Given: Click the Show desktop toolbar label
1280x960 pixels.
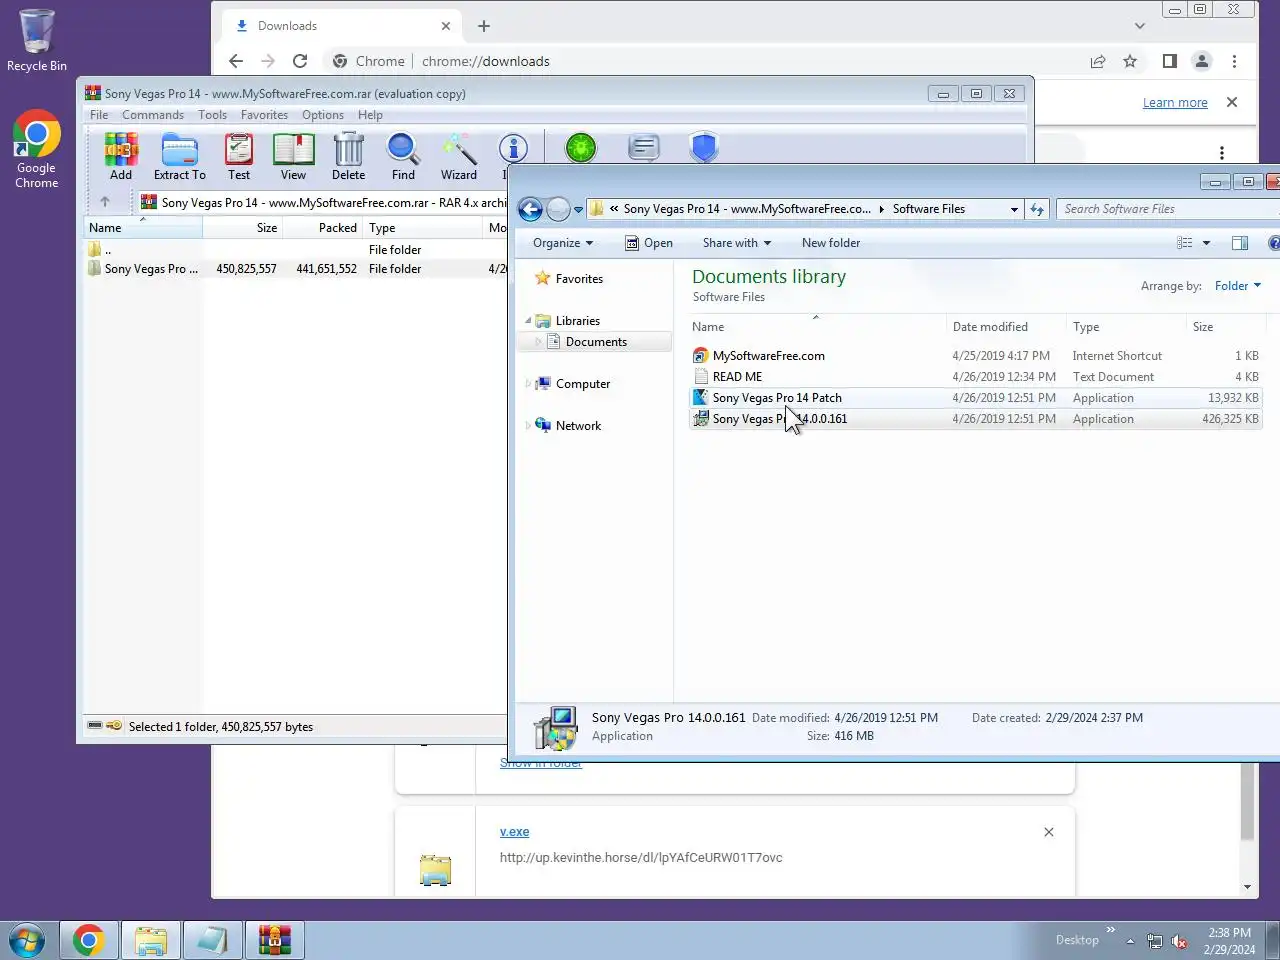Looking at the screenshot, I should pos(1077,940).
